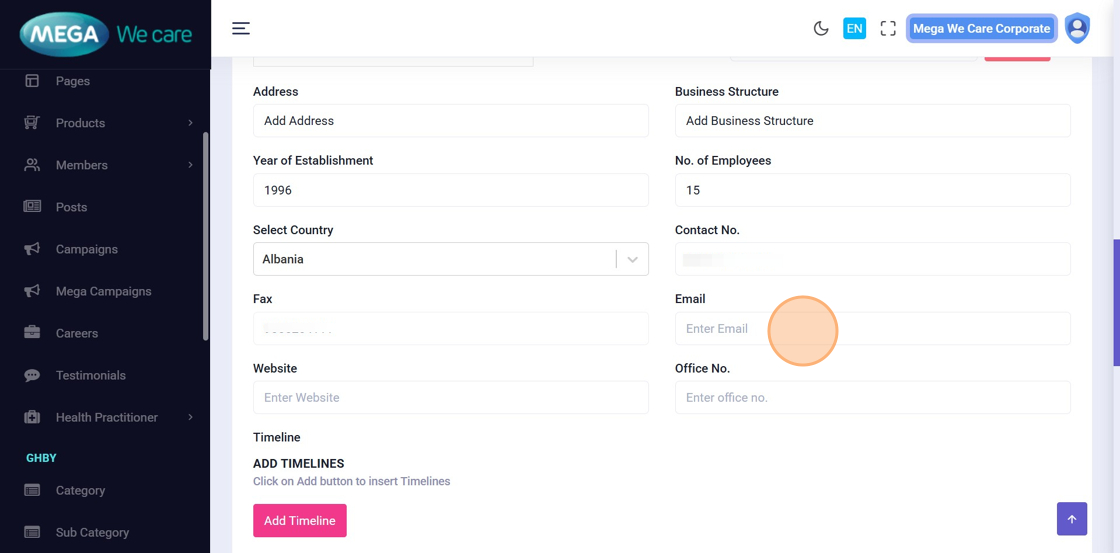Expand the Members submenu chevron

[x=190, y=165]
